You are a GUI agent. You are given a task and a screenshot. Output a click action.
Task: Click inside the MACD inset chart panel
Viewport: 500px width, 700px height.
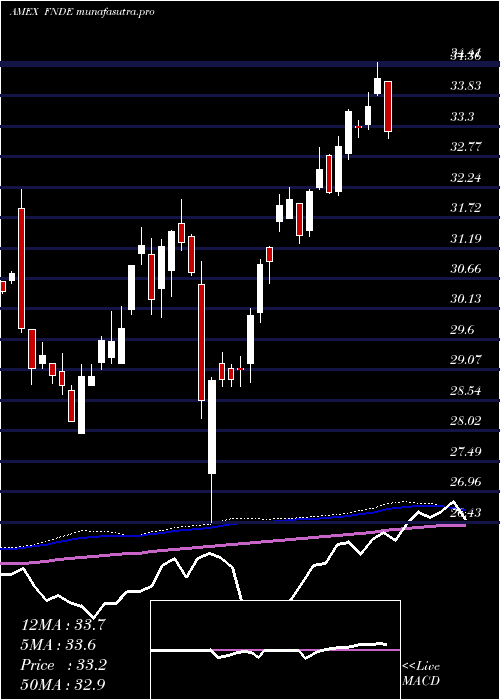click(x=275, y=650)
